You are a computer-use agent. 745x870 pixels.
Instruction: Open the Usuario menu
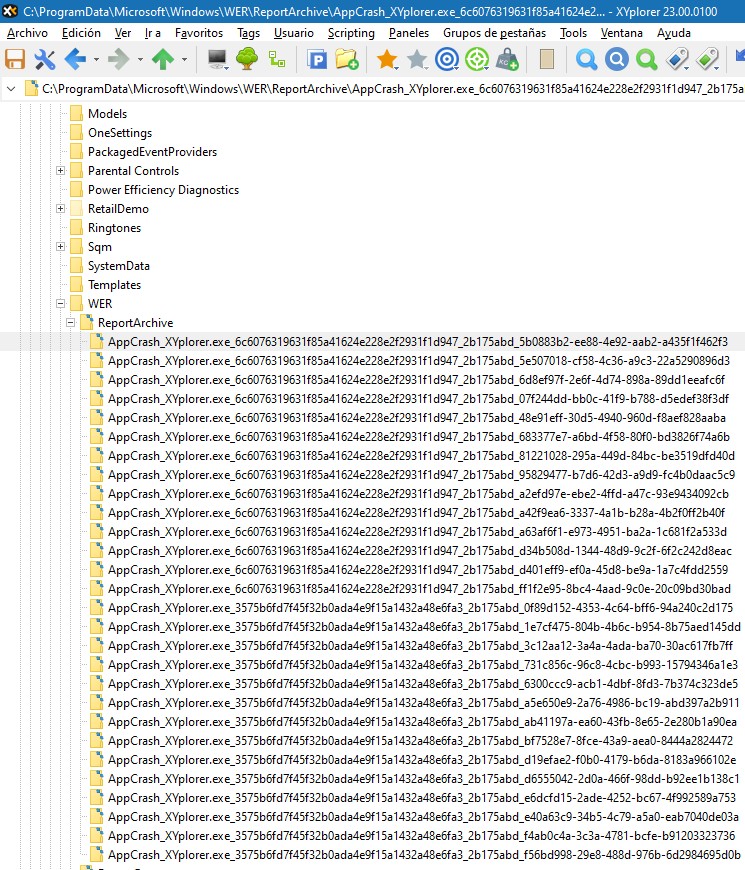tap(293, 33)
